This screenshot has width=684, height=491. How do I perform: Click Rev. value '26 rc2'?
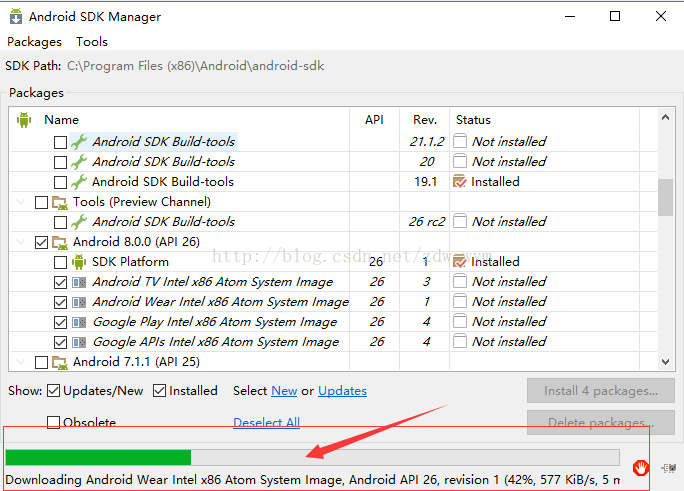[427, 222]
